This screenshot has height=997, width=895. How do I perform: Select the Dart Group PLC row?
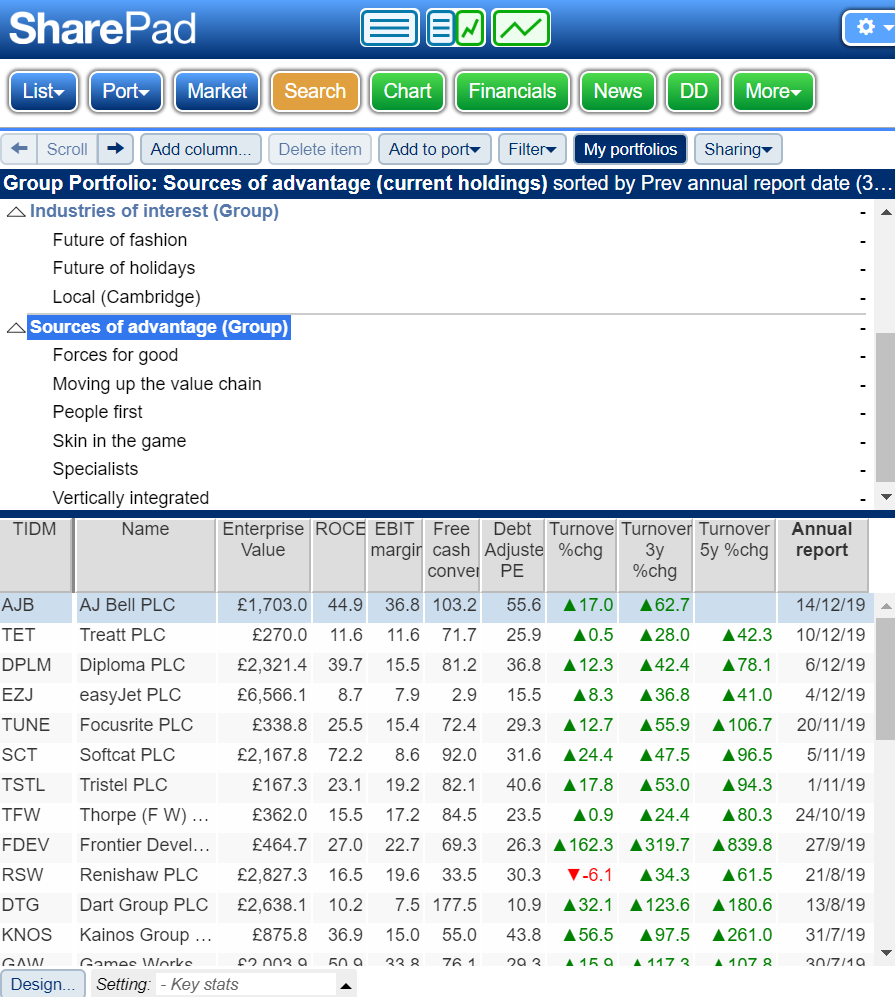(x=436, y=905)
